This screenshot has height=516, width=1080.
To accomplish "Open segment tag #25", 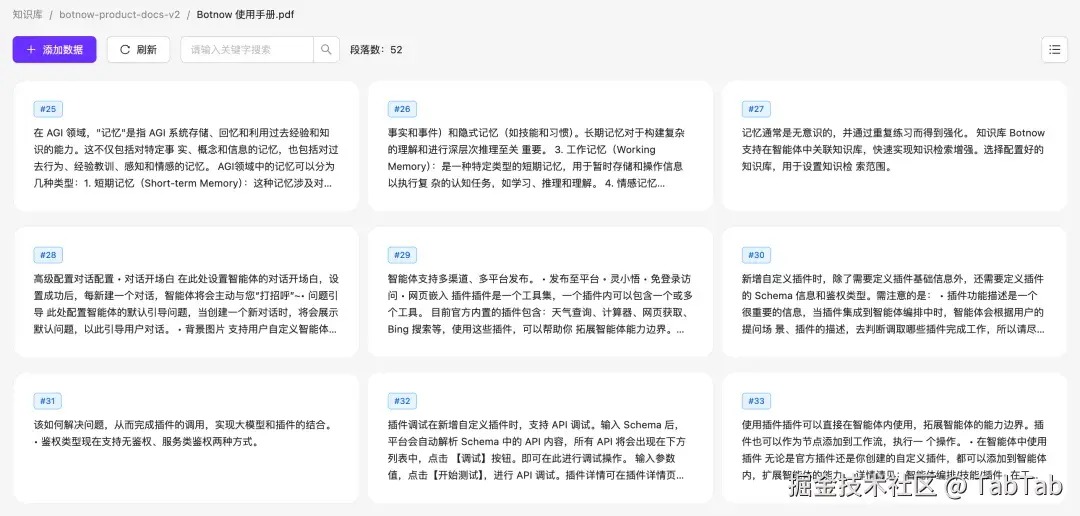I will point(48,109).
